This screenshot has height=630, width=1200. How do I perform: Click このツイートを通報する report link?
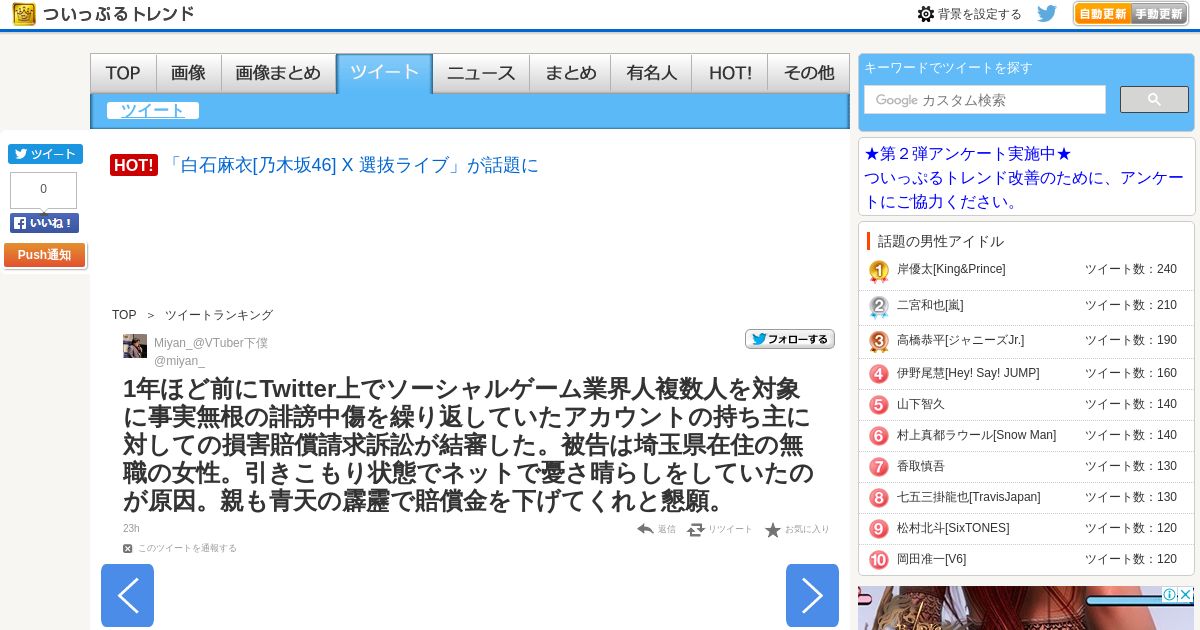(x=187, y=548)
